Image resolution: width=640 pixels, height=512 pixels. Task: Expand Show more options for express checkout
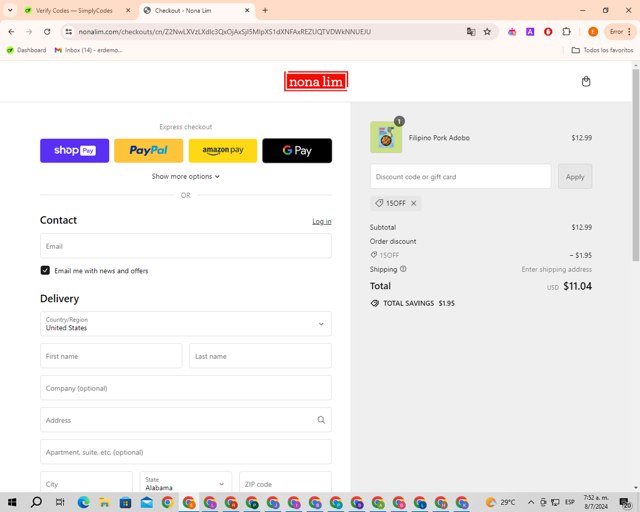(186, 176)
